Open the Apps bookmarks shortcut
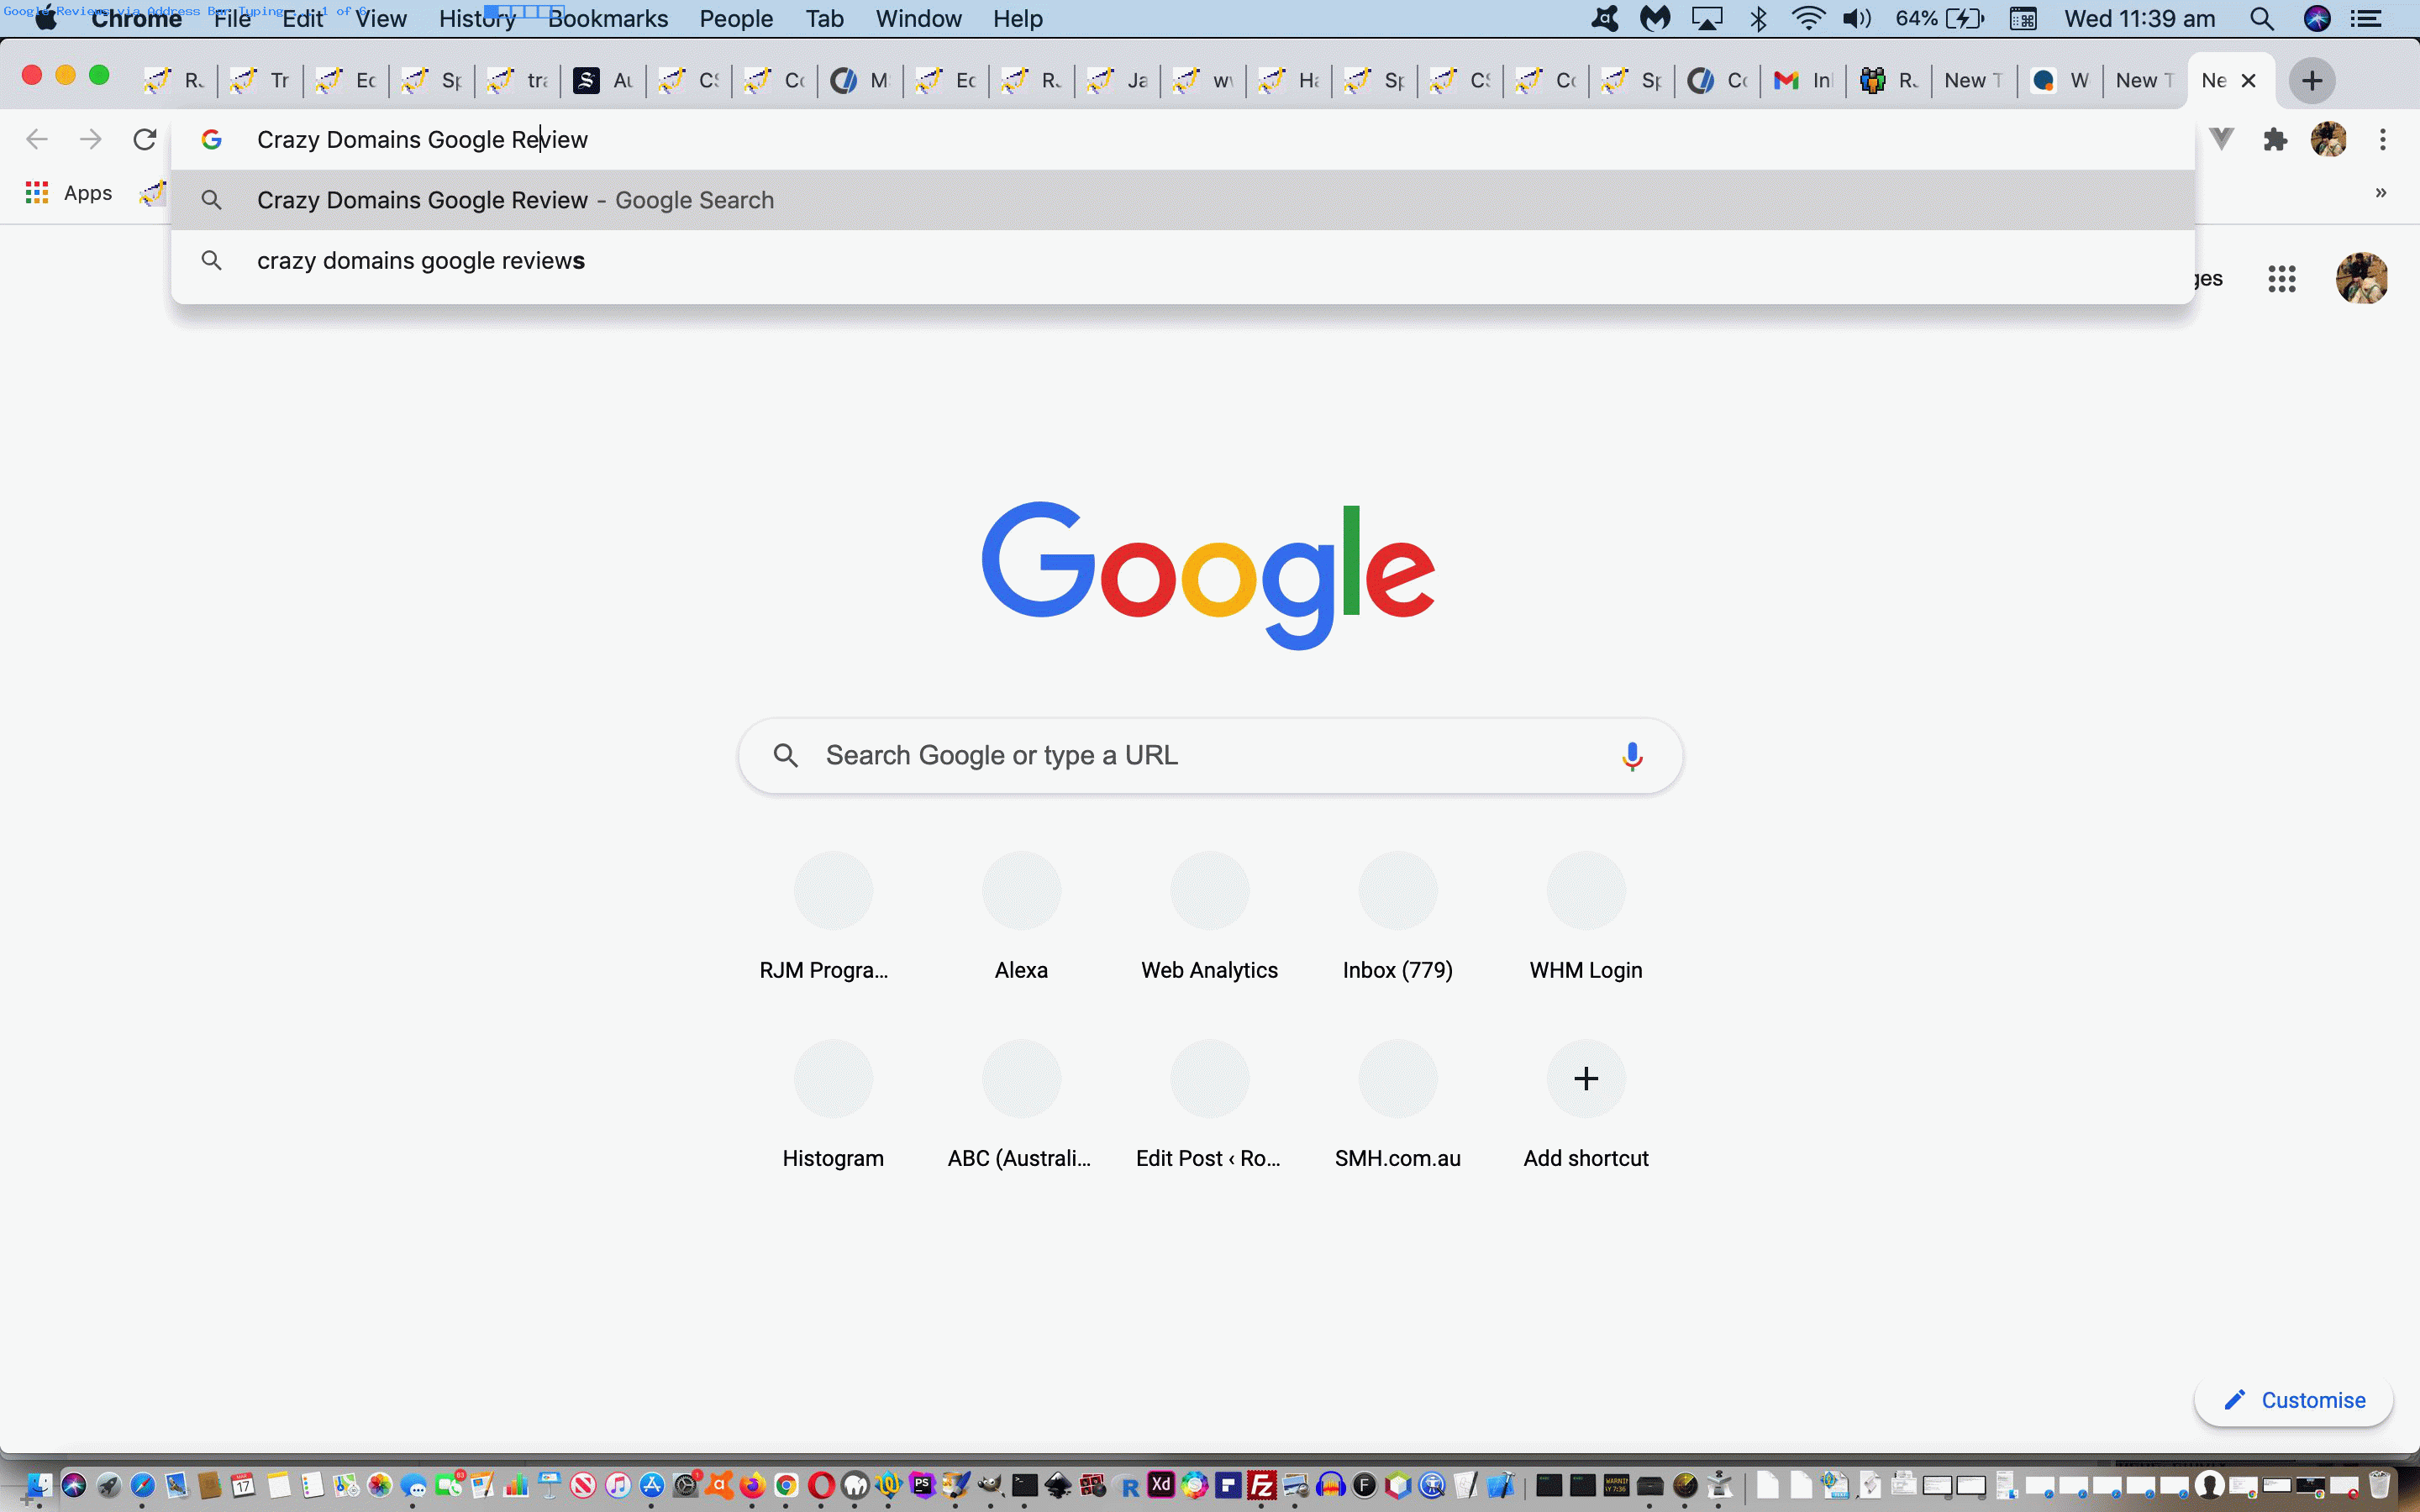2420x1512 pixels. tap(69, 193)
